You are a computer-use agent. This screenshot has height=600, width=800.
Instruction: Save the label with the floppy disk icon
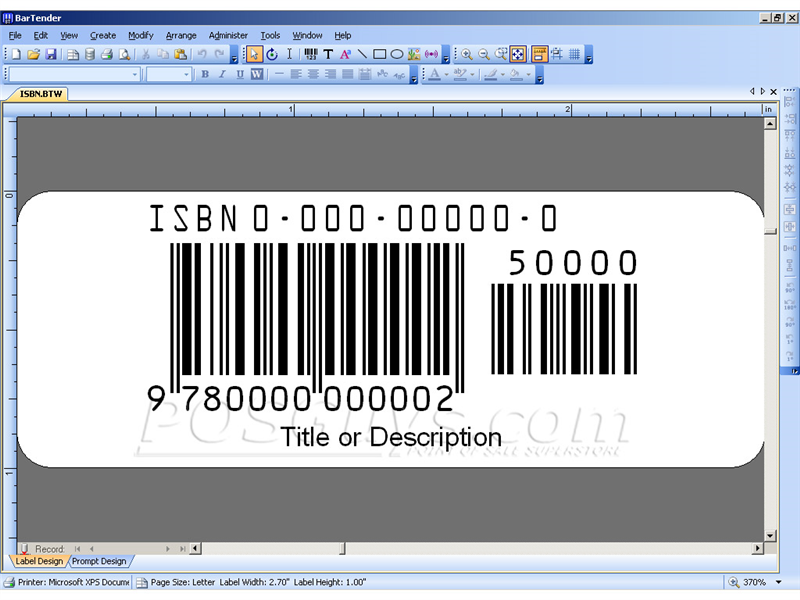click(51, 54)
